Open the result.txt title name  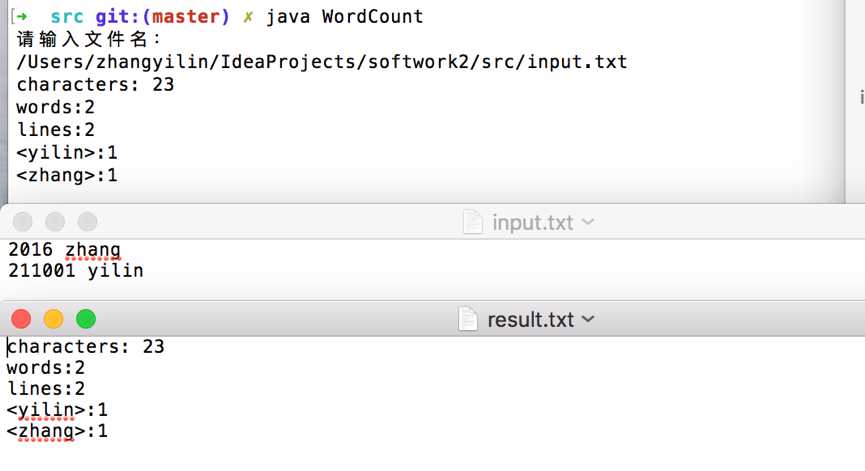[x=531, y=320]
